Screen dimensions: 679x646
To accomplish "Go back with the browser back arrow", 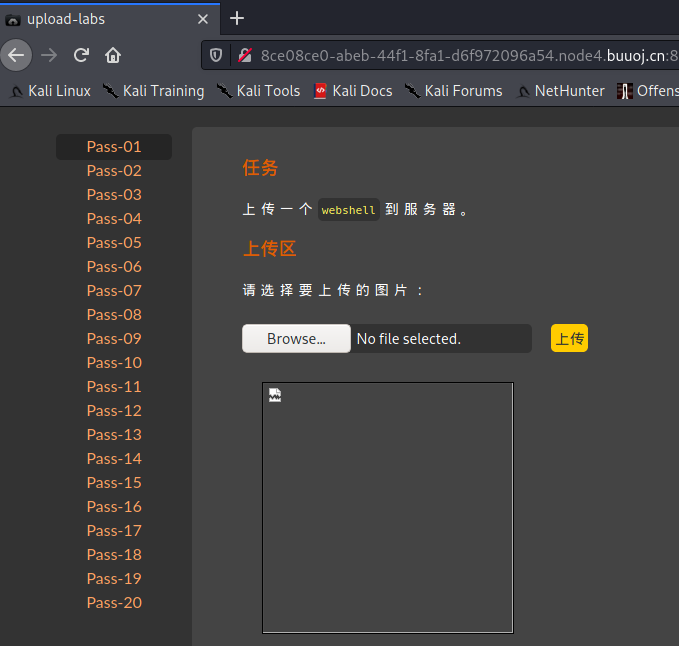I will point(16,55).
